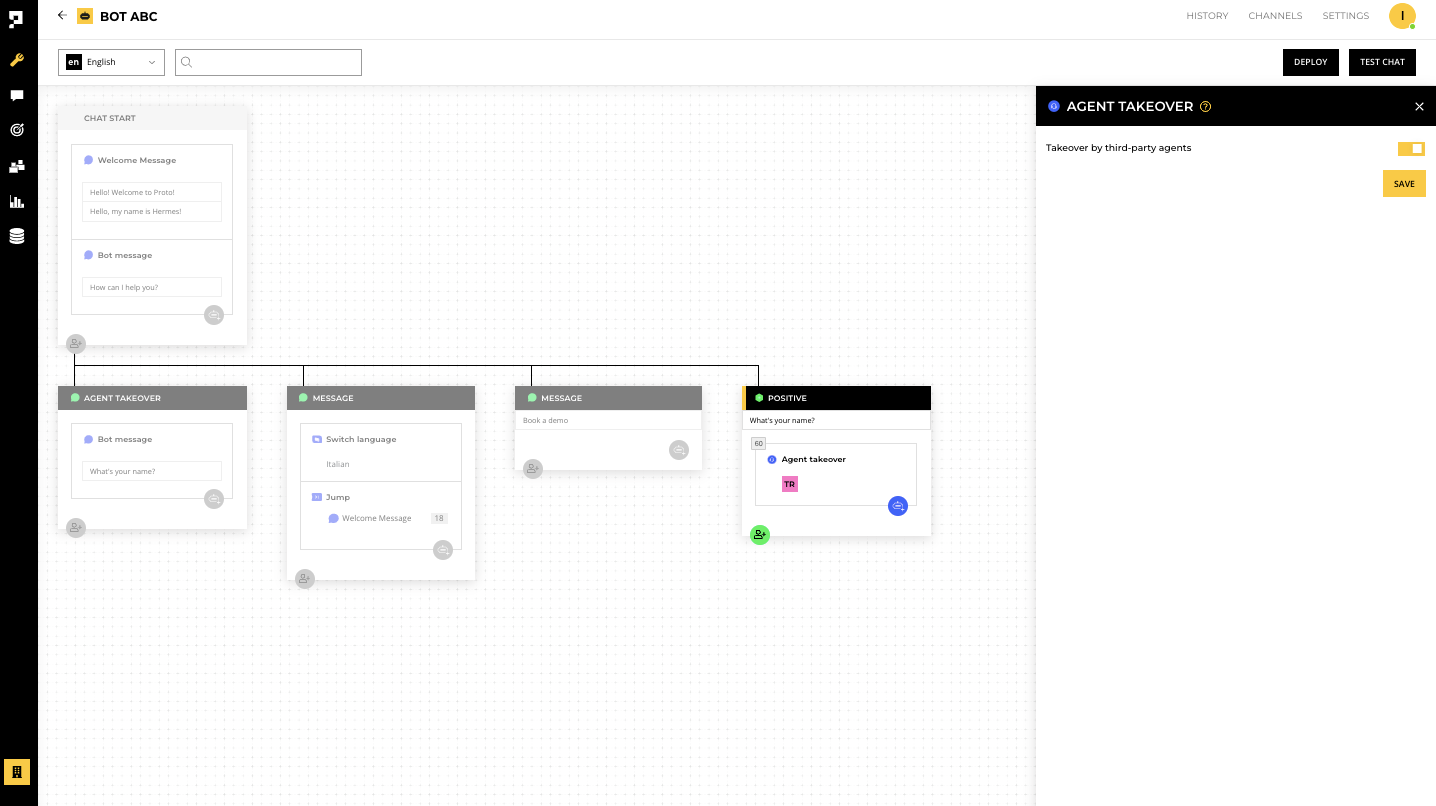
Task: Select the pink TR agent tag
Action: (x=790, y=484)
